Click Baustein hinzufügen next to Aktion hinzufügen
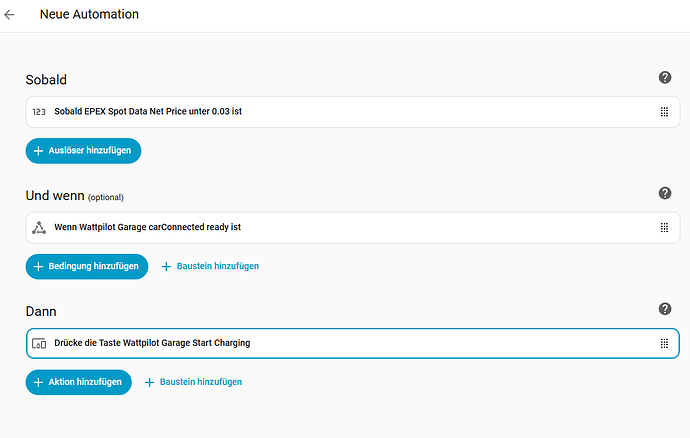Image resolution: width=690 pixels, height=438 pixels. pyautogui.click(x=193, y=382)
